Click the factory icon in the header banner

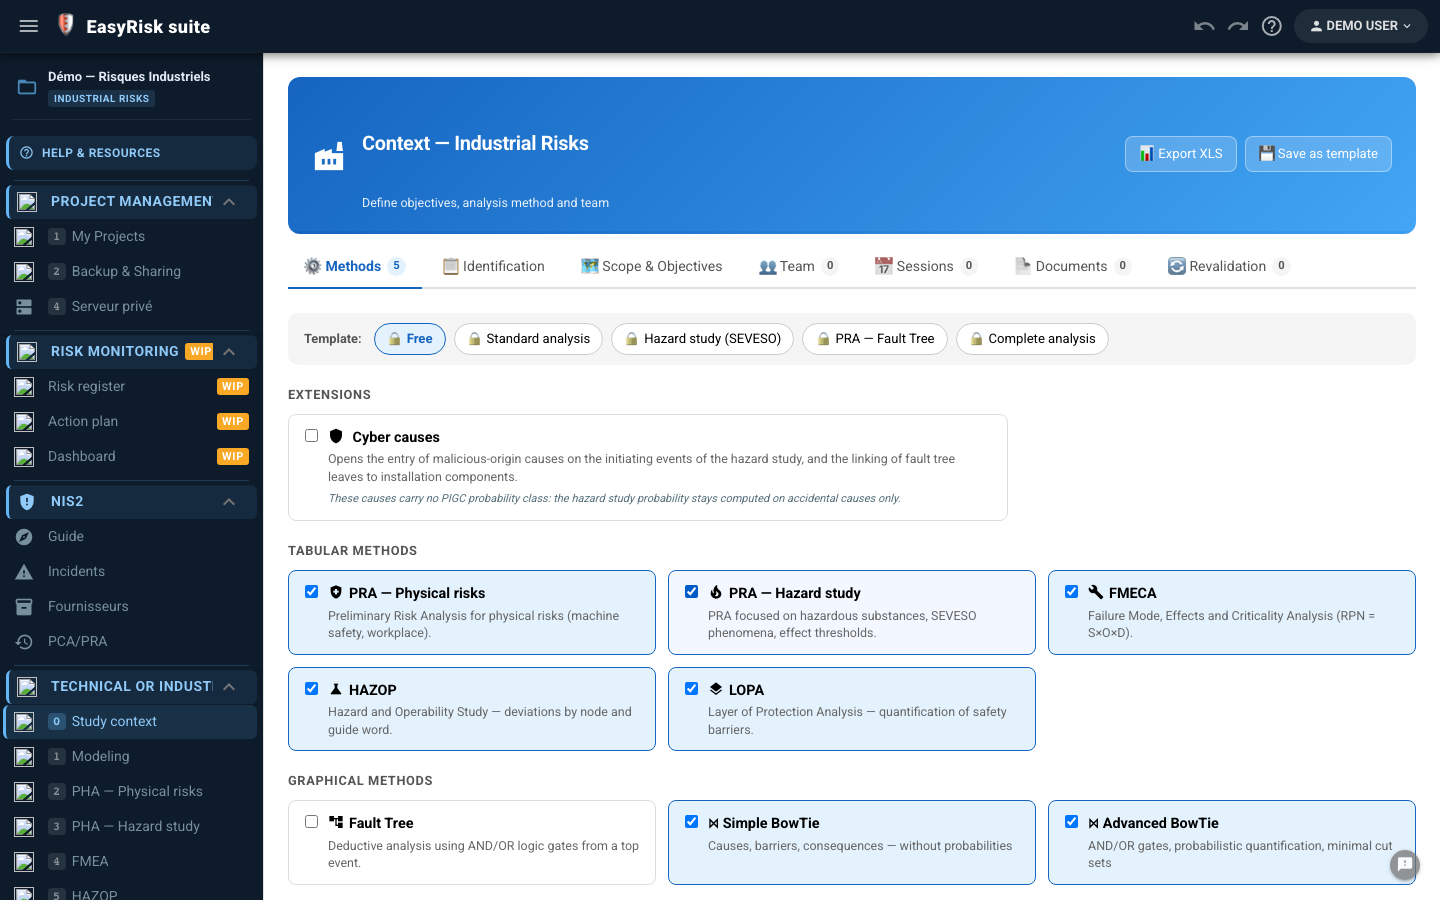(x=329, y=156)
